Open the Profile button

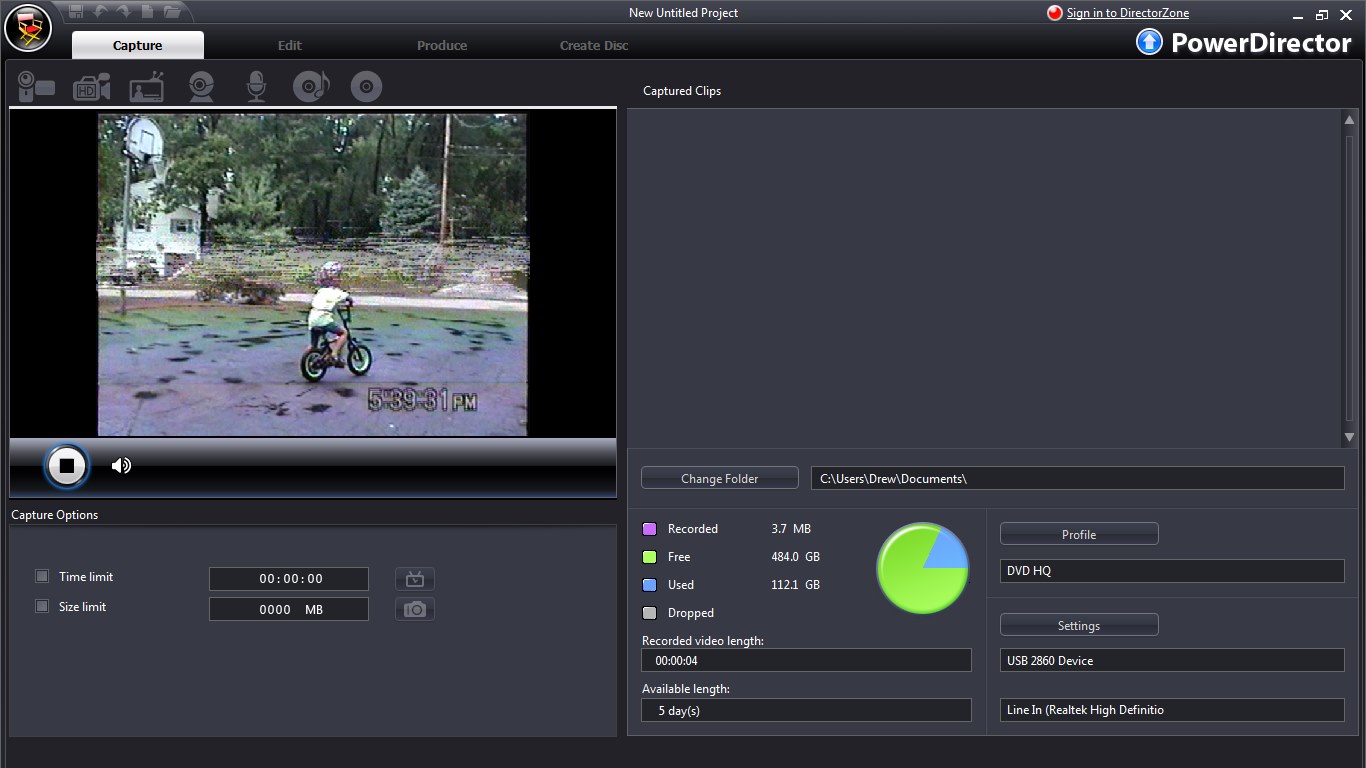(1079, 534)
